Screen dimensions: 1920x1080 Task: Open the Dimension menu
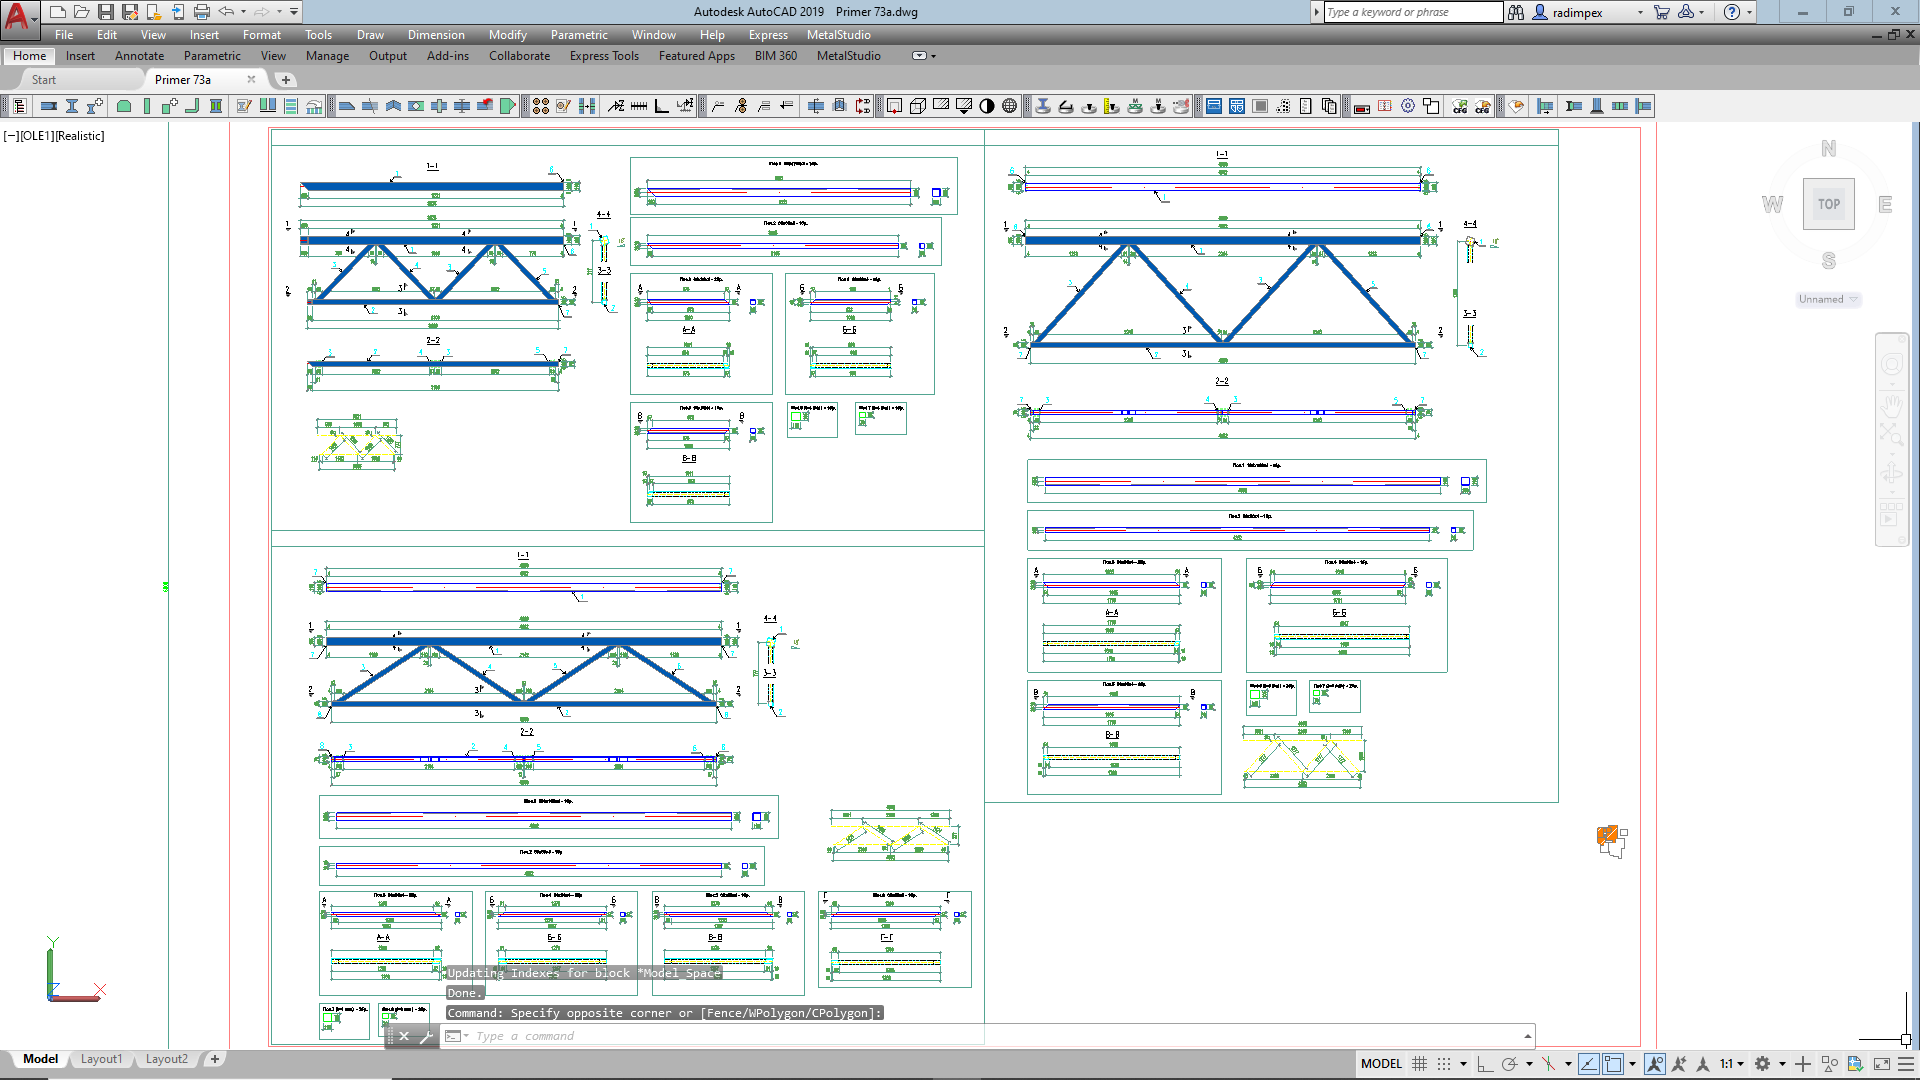click(x=436, y=35)
